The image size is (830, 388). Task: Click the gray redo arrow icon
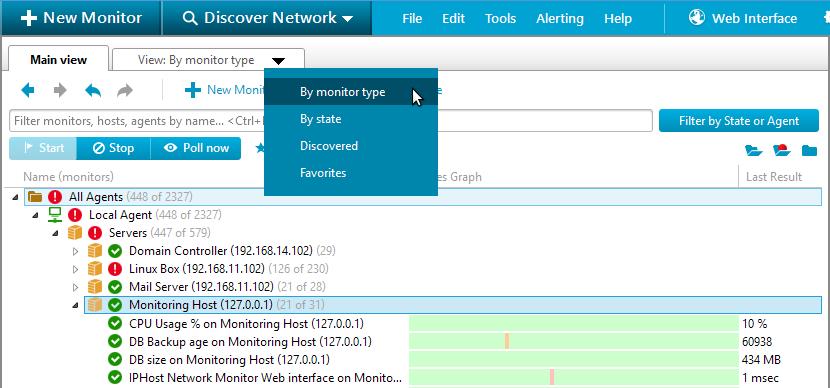pyautogui.click(x=125, y=91)
